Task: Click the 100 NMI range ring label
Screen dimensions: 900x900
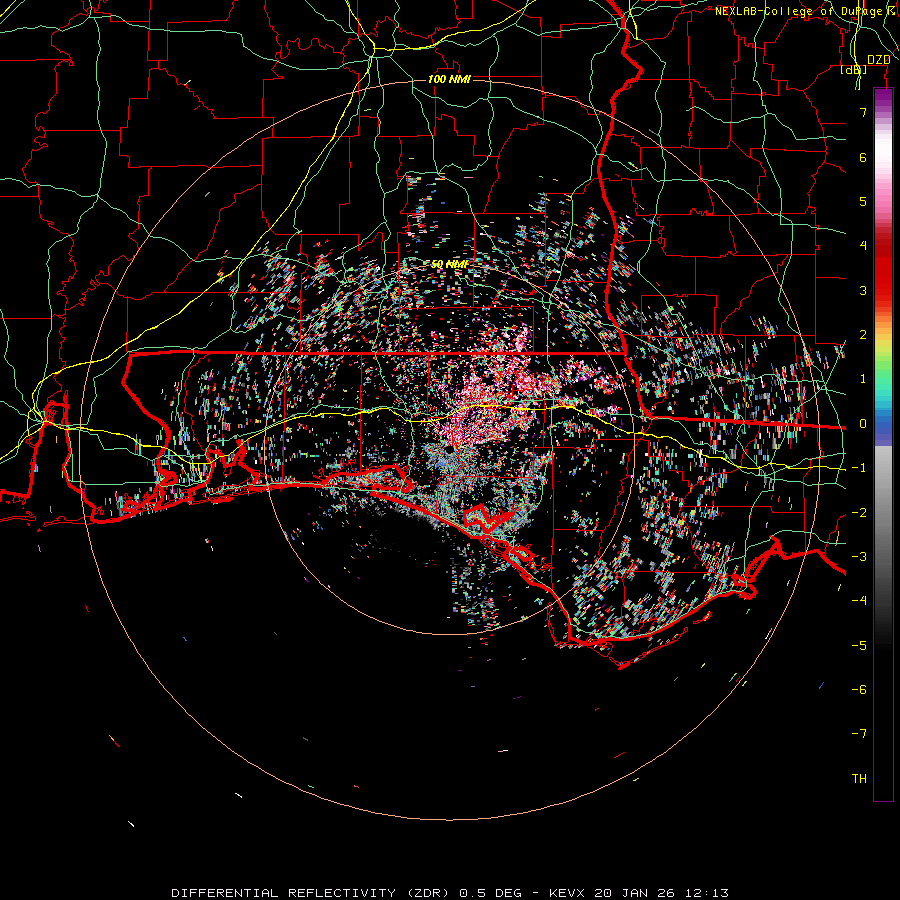Action: [449, 79]
